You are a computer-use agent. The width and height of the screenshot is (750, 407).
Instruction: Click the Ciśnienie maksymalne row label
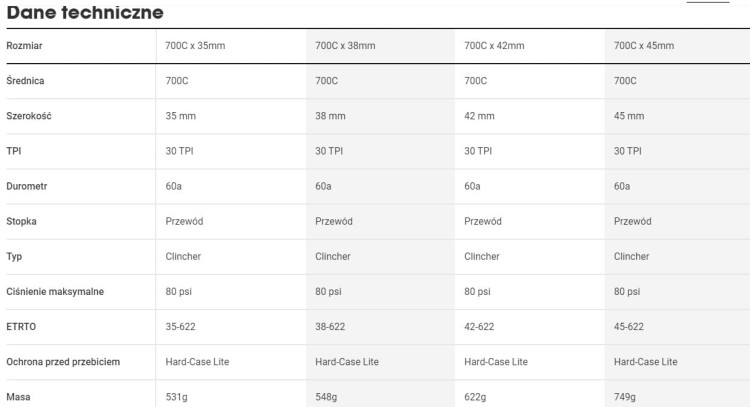(55, 292)
